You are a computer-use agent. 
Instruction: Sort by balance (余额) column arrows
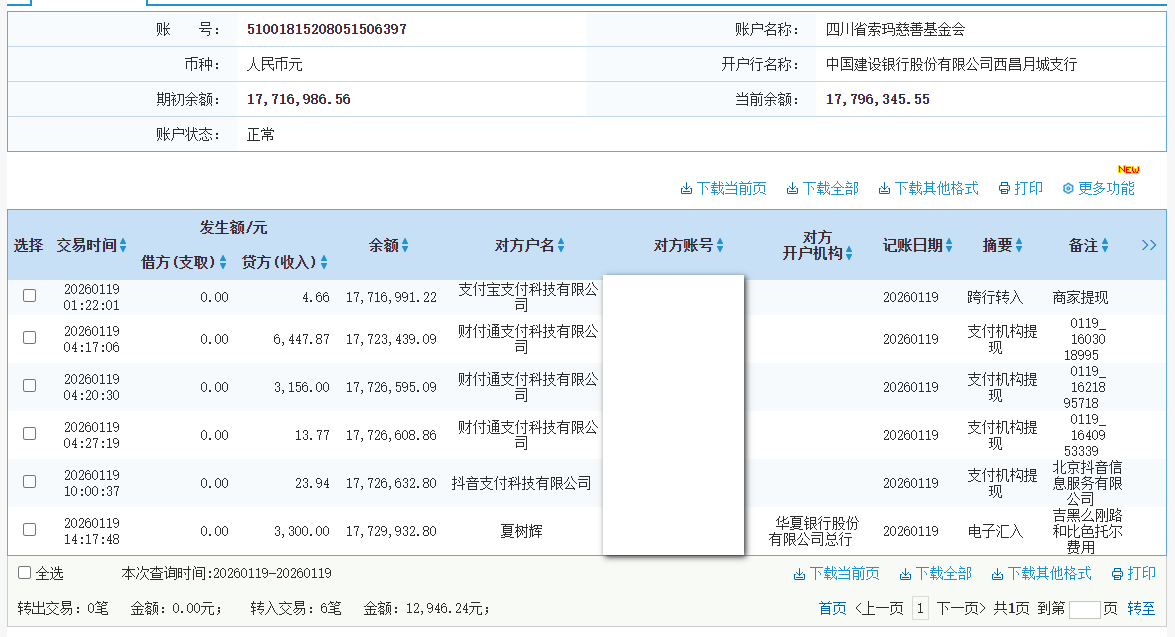[x=405, y=246]
